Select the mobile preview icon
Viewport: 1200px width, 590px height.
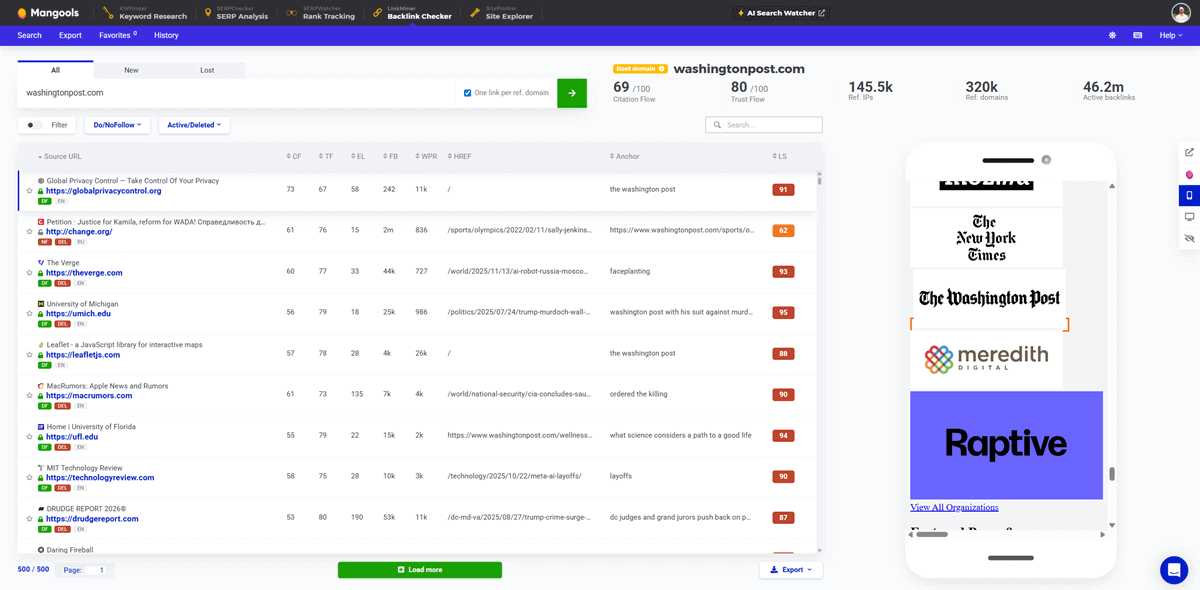click(1188, 195)
